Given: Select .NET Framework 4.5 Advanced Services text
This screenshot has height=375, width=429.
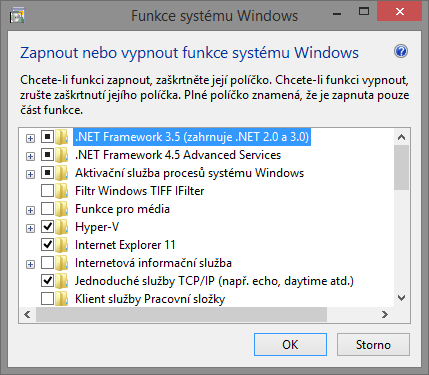Looking at the screenshot, I should (x=178, y=155).
